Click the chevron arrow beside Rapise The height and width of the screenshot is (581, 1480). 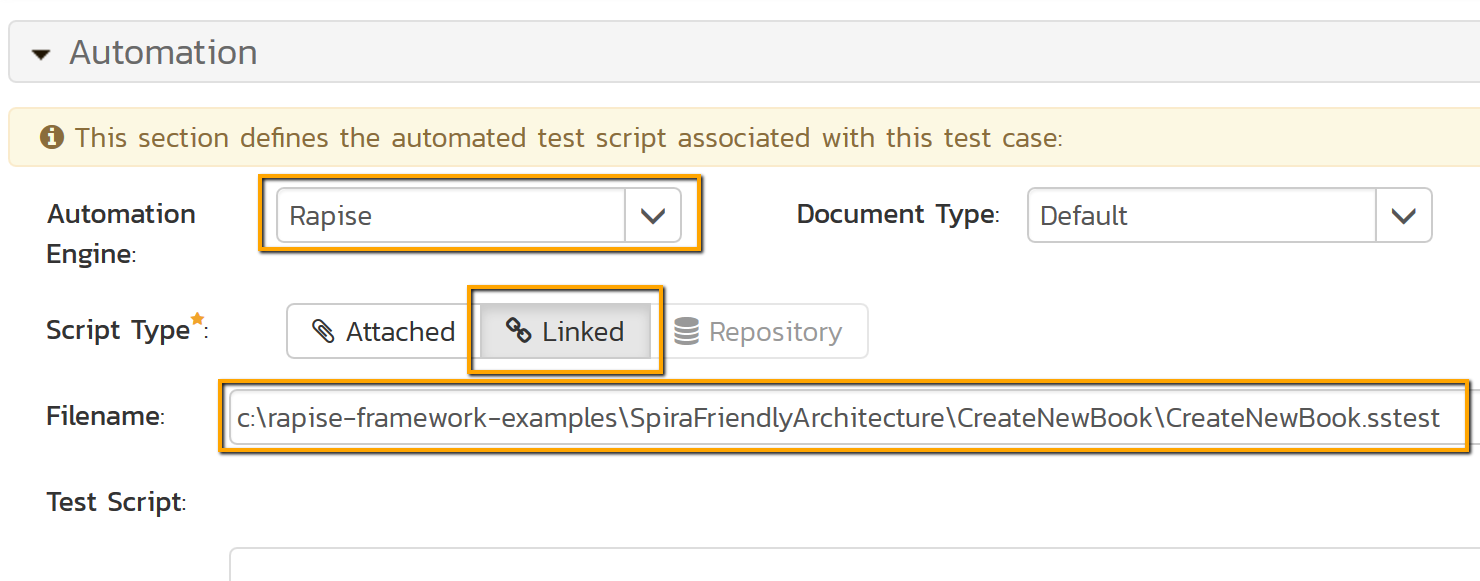(x=653, y=215)
